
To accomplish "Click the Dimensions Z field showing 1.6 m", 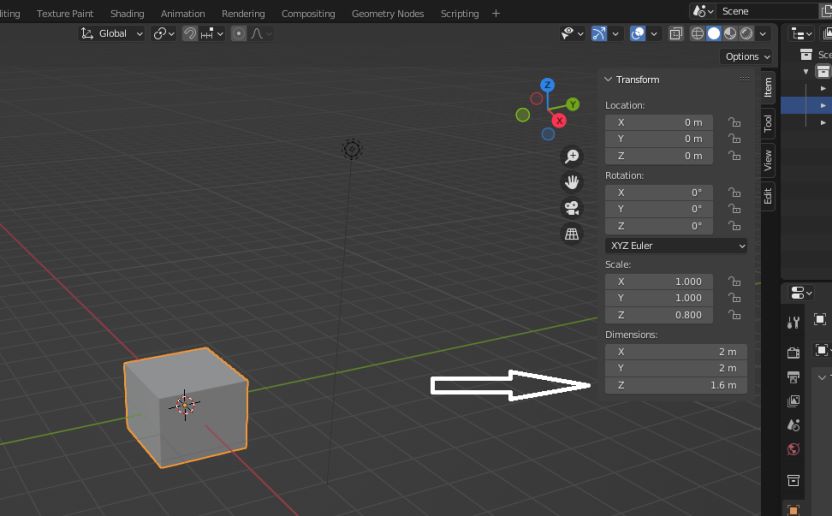I will click(x=676, y=385).
